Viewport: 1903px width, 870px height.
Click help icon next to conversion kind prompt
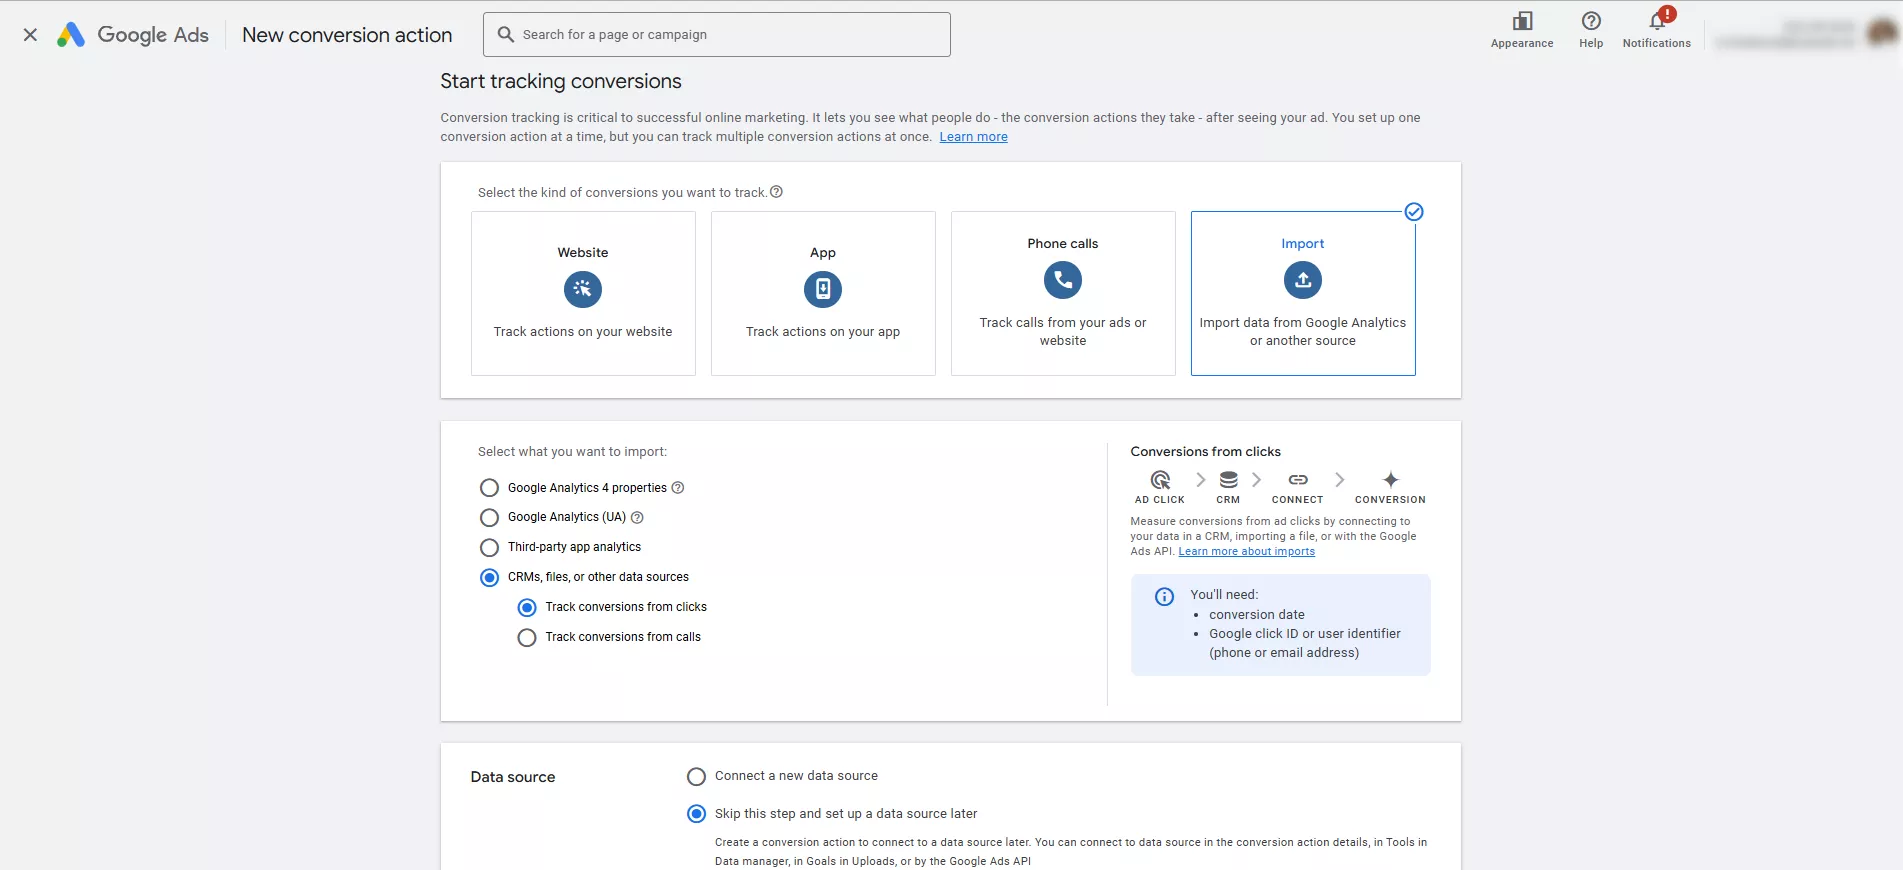point(776,192)
